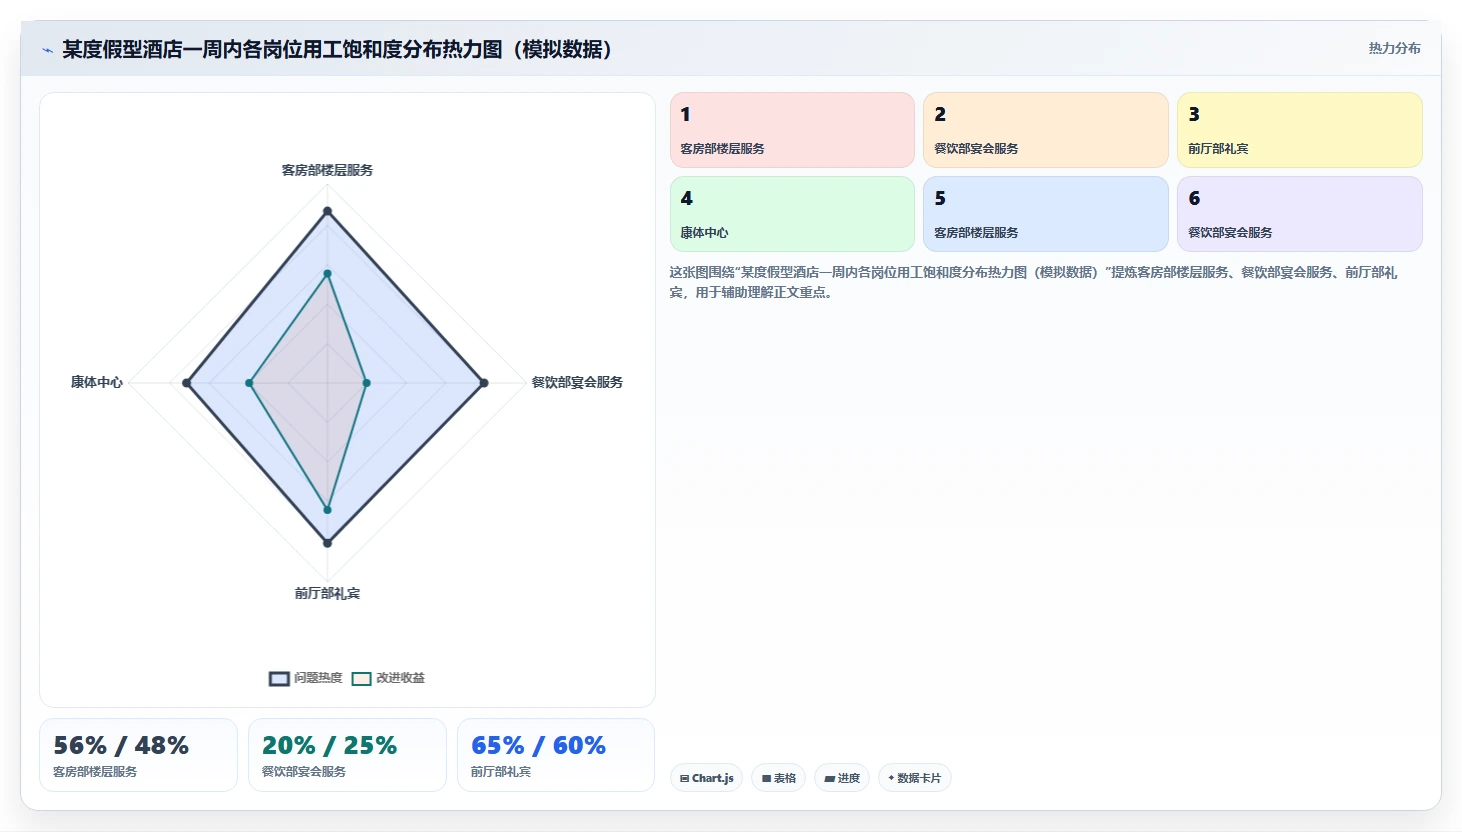Image resolution: width=1462 pixels, height=832 pixels.
Task: Open card 4 康体中心
Action: pyautogui.click(x=792, y=214)
